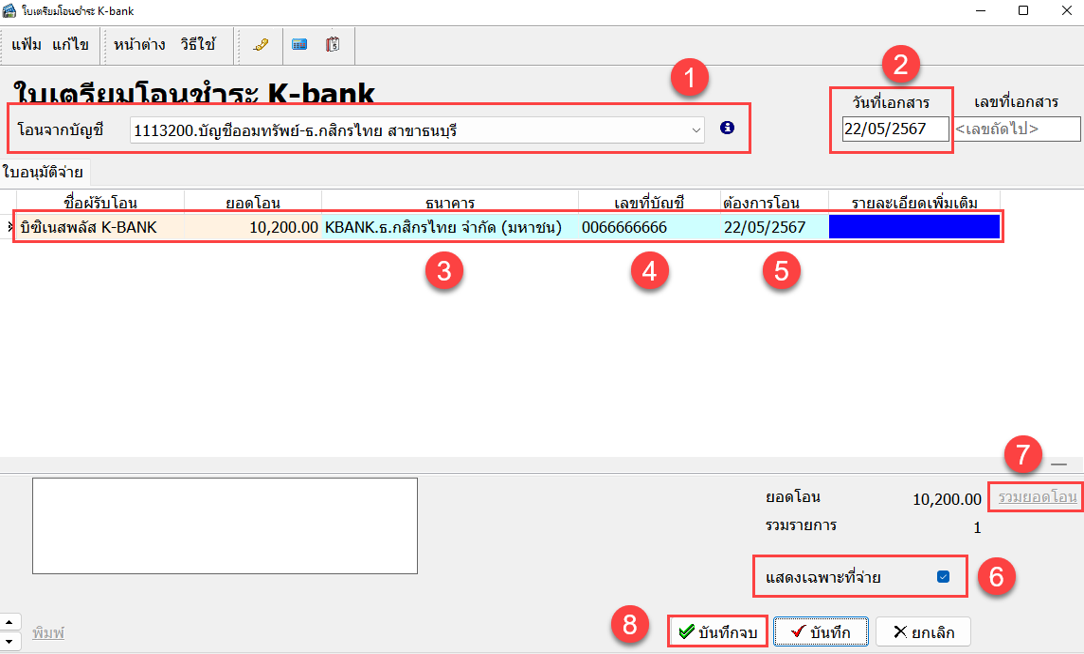Click the green checkmark on บันทึกจบ button
This screenshot has width=1084, height=654.
point(686,631)
